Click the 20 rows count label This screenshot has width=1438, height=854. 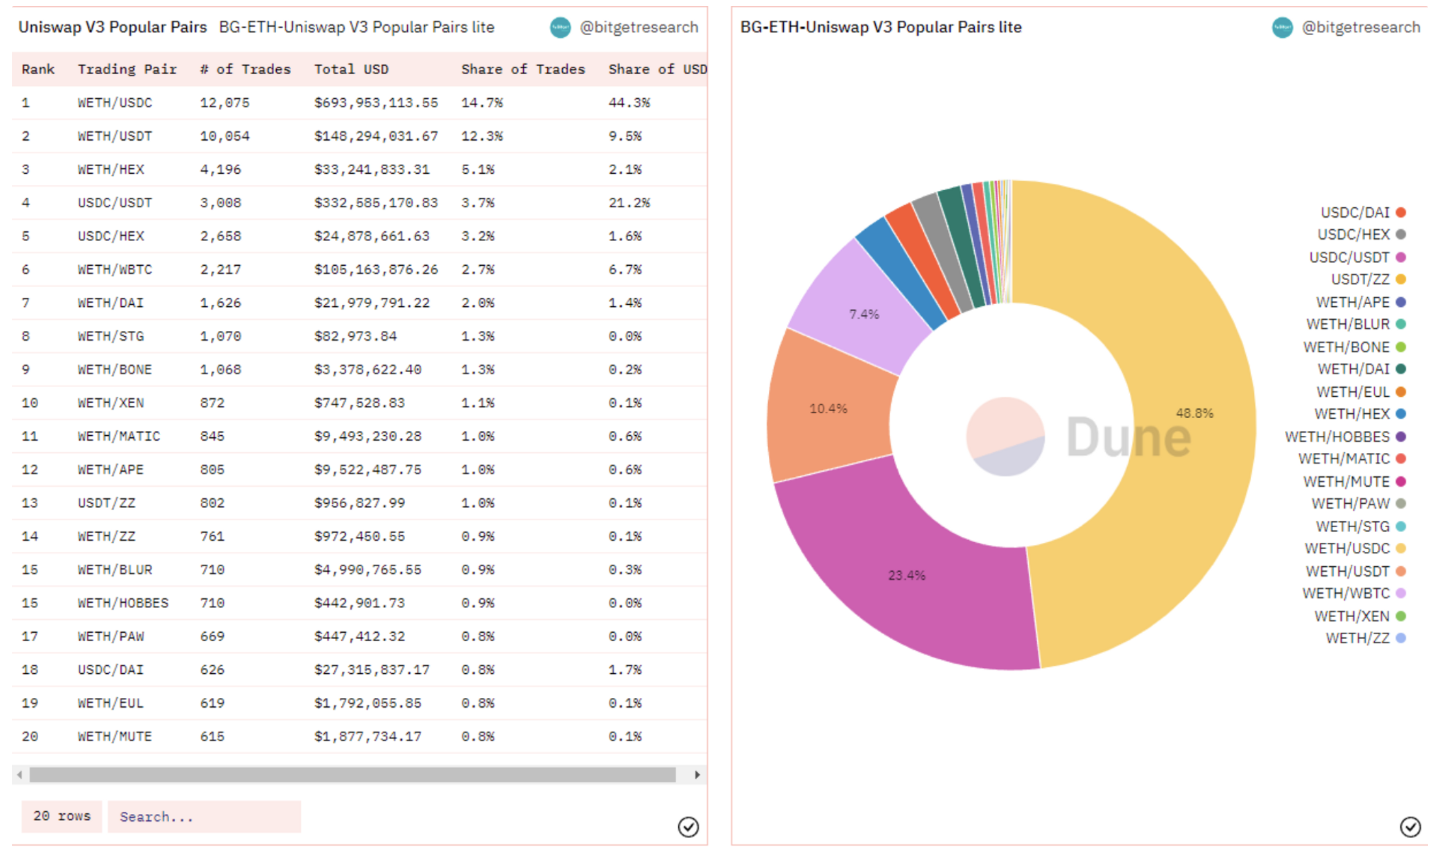pyautogui.click(x=62, y=816)
